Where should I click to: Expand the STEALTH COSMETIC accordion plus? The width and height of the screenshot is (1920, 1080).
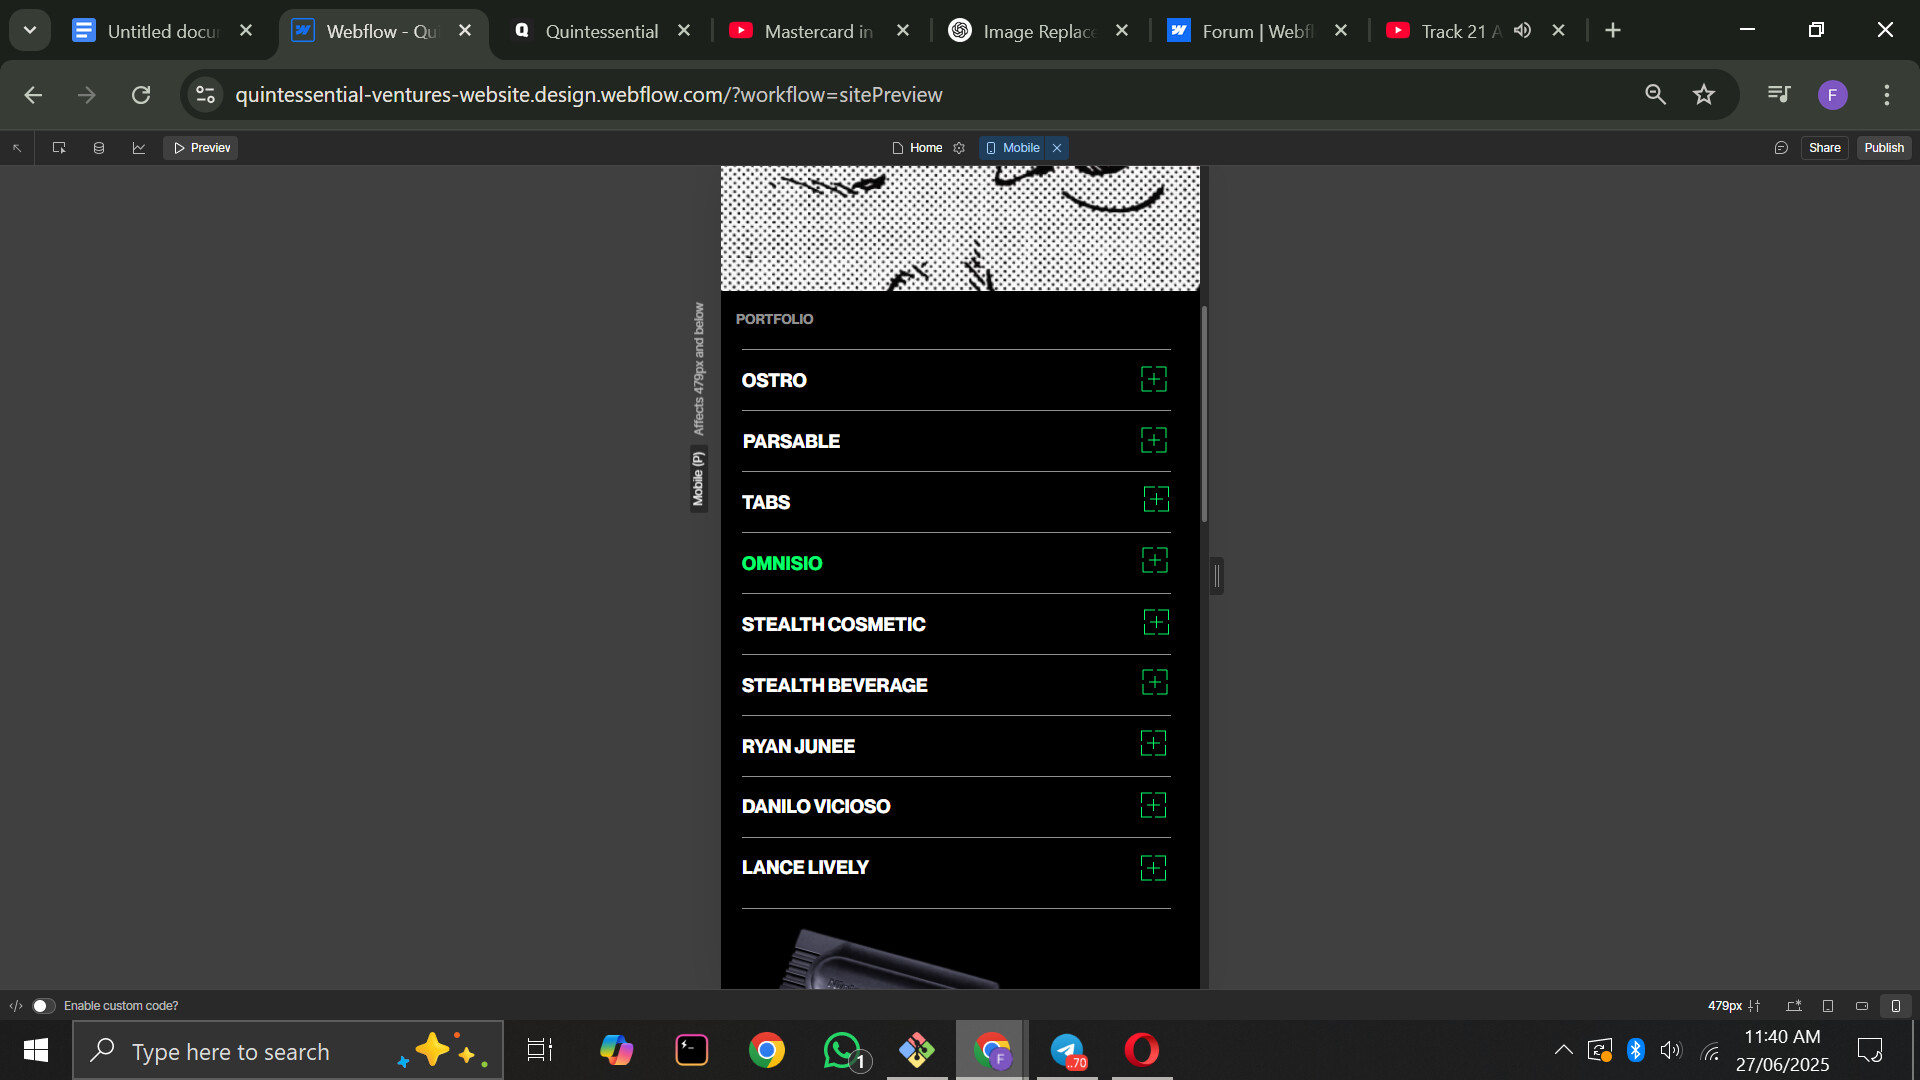point(1156,623)
